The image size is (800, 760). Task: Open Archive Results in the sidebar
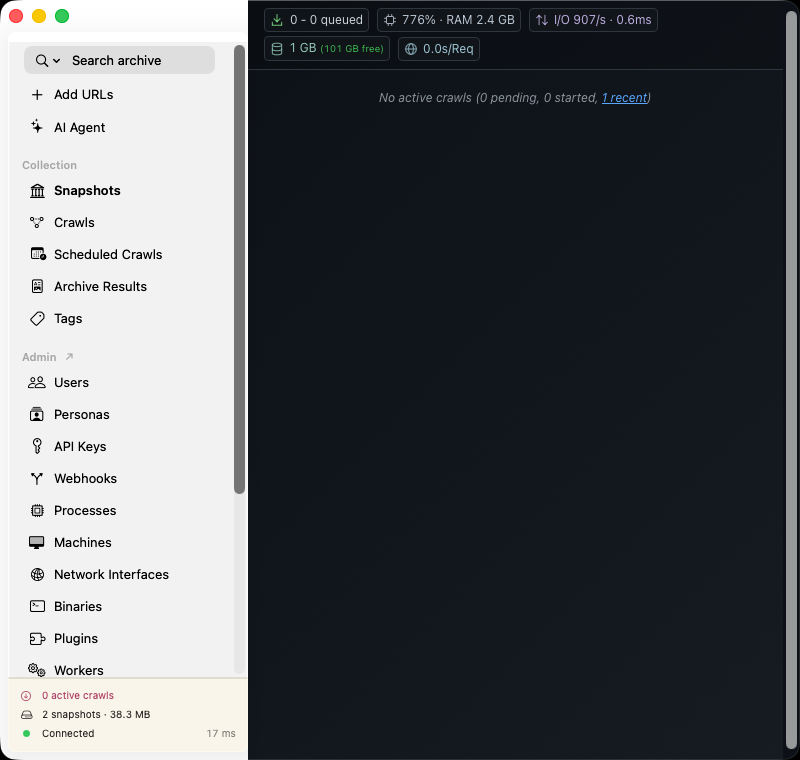pos(101,287)
